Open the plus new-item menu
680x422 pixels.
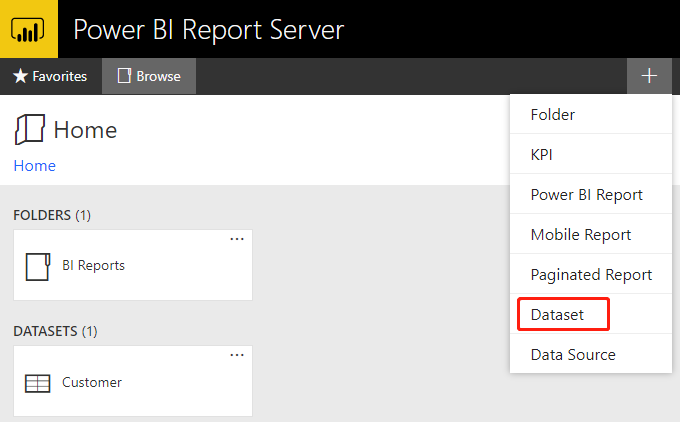649,76
